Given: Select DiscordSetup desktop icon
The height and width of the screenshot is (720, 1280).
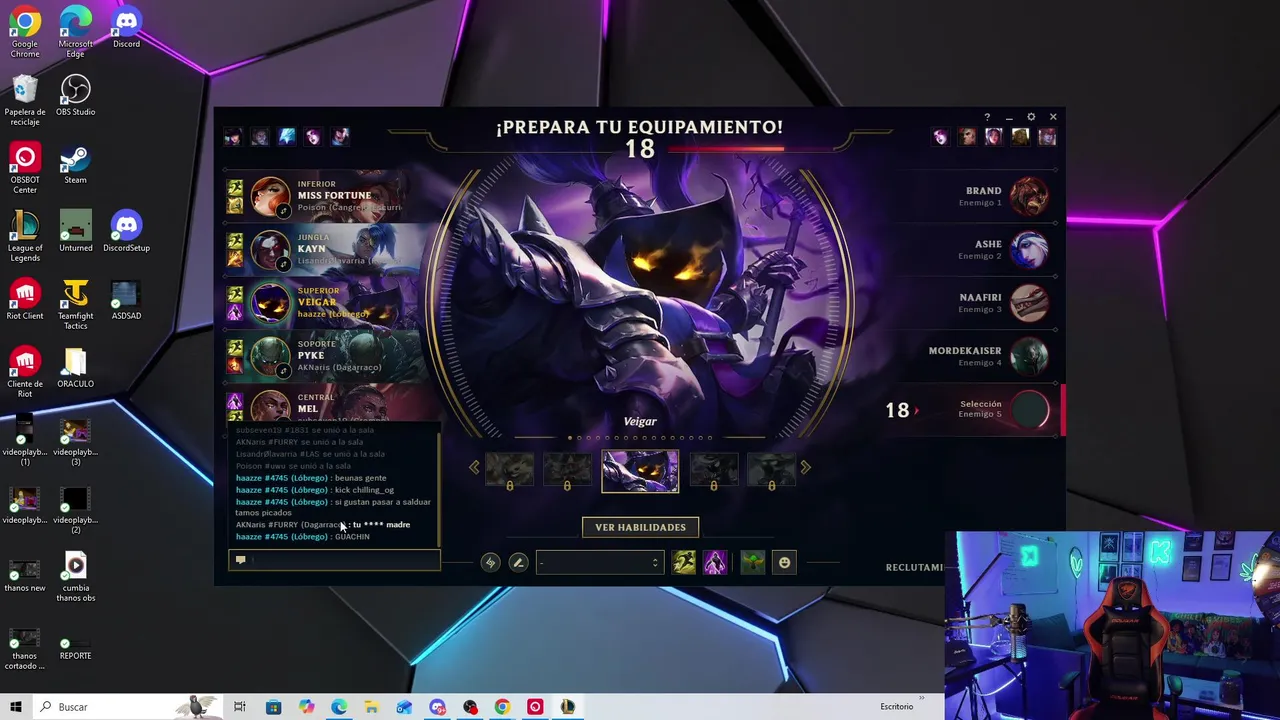Looking at the screenshot, I should click(x=126, y=232).
